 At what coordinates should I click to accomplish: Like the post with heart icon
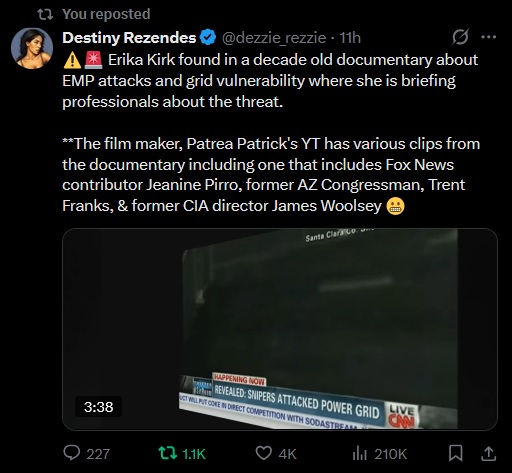tap(263, 454)
